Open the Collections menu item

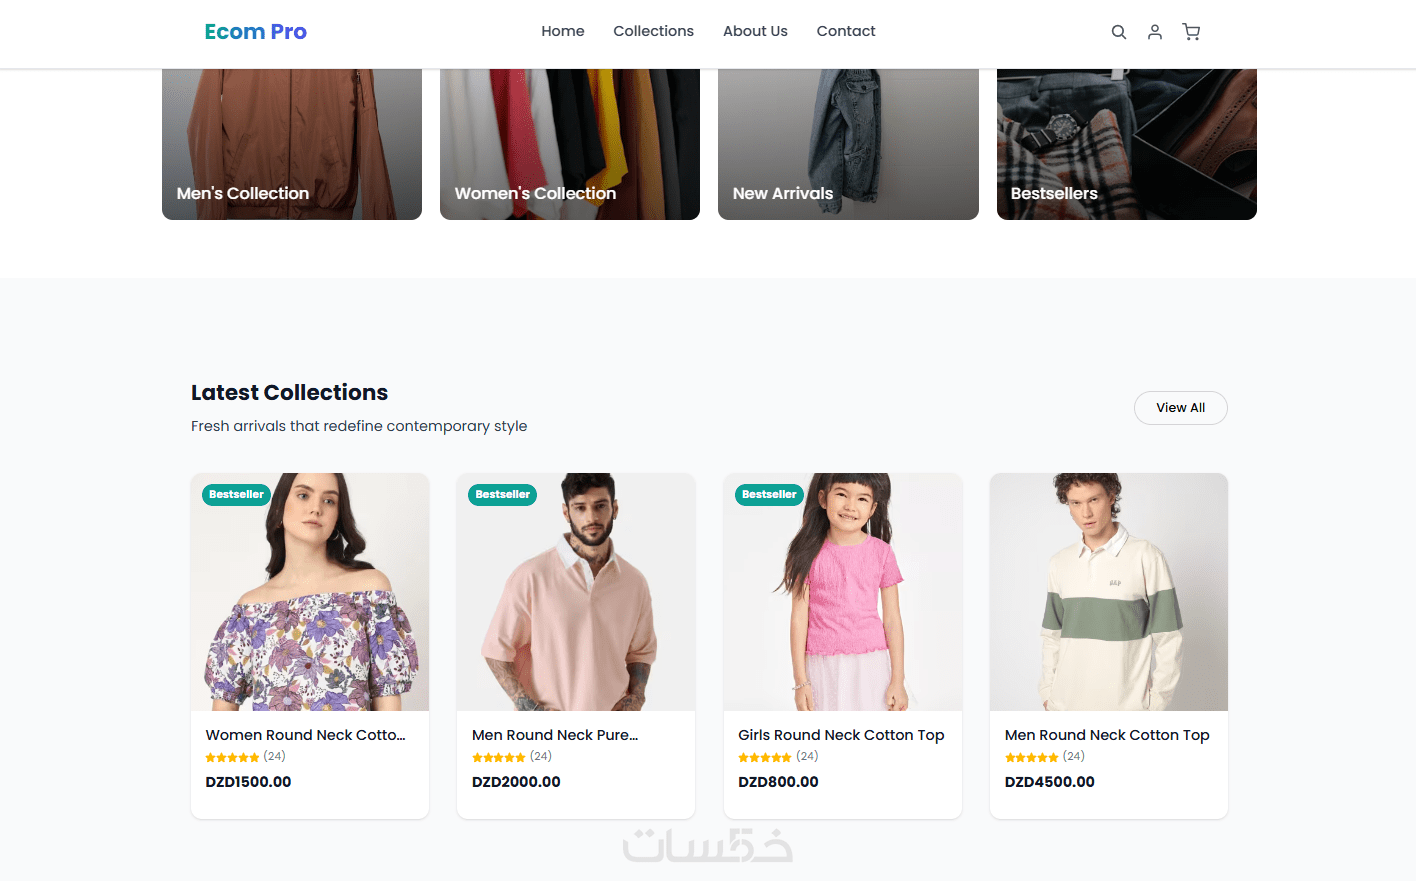[653, 31]
